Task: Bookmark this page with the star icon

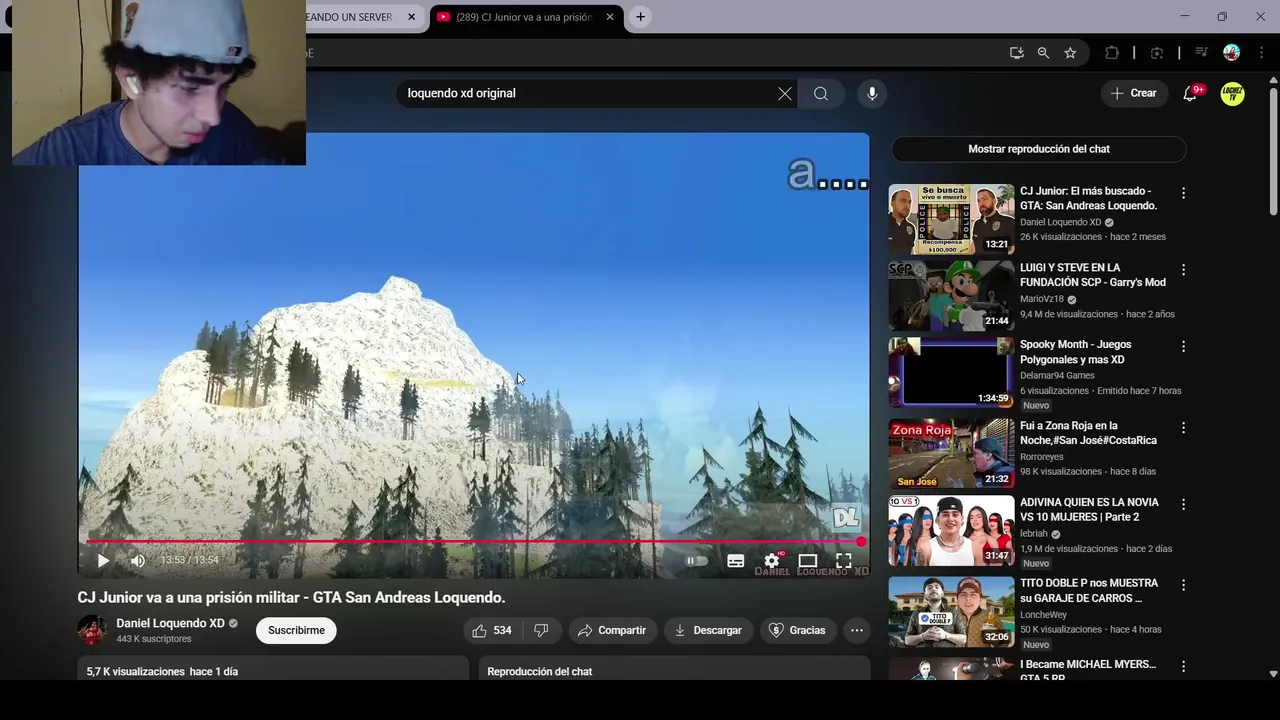Action: pyautogui.click(x=1070, y=53)
